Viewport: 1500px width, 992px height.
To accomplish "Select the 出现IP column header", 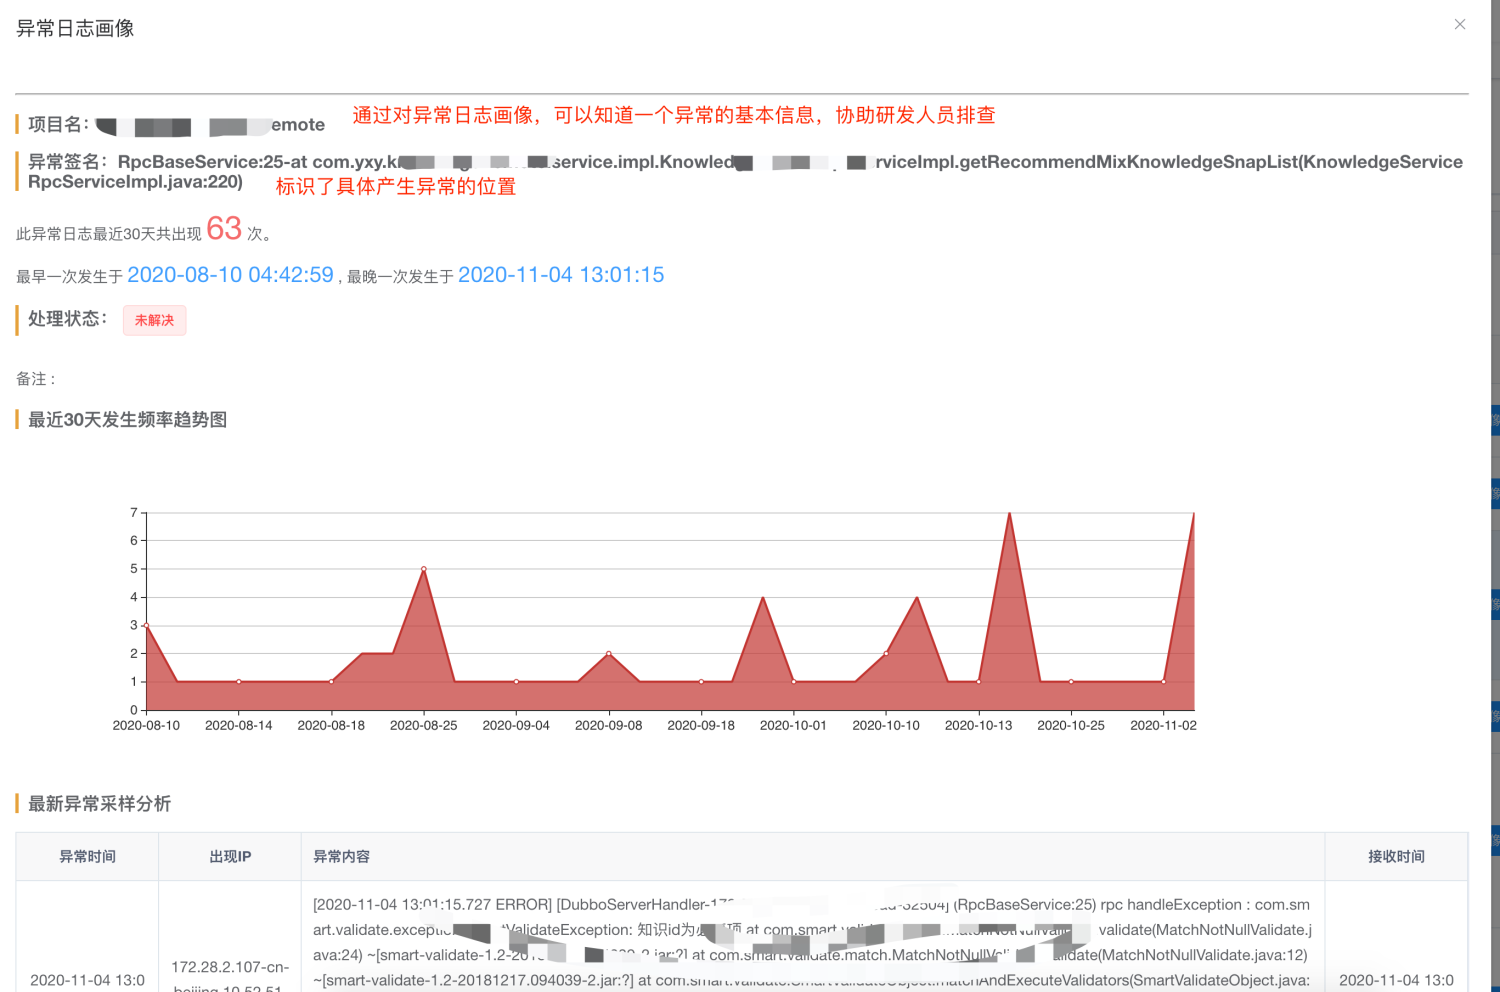I will (230, 856).
